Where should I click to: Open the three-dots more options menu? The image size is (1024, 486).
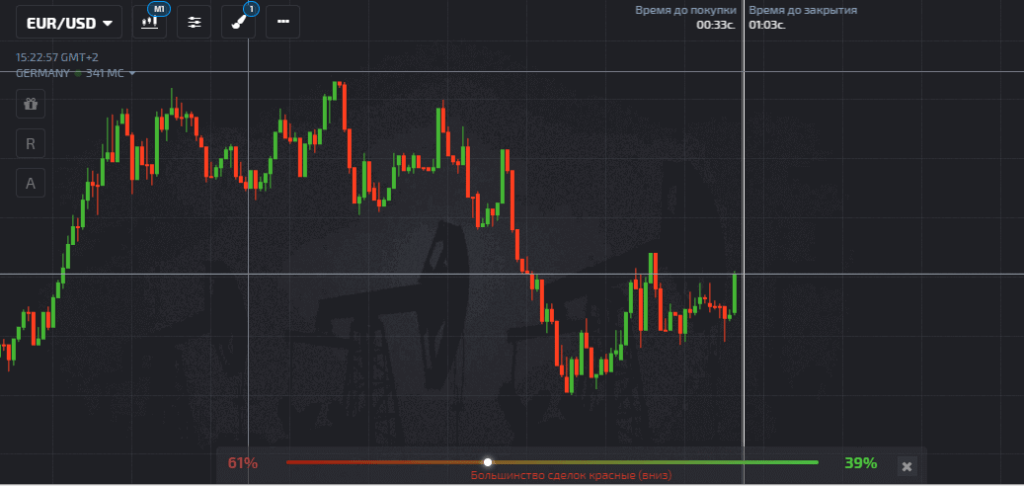(283, 21)
